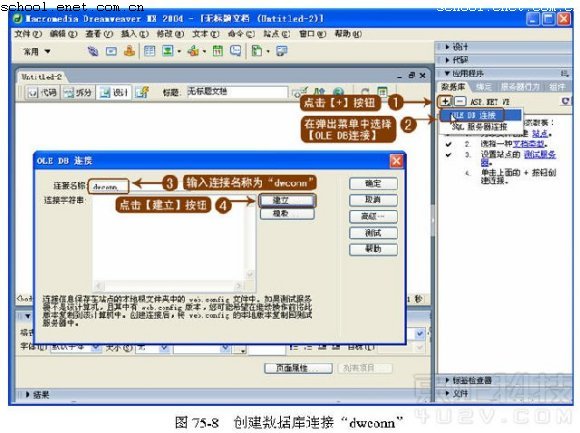This screenshot has height=433, width=580.
Task: Open the 查看(V) menu
Action: tap(99, 34)
